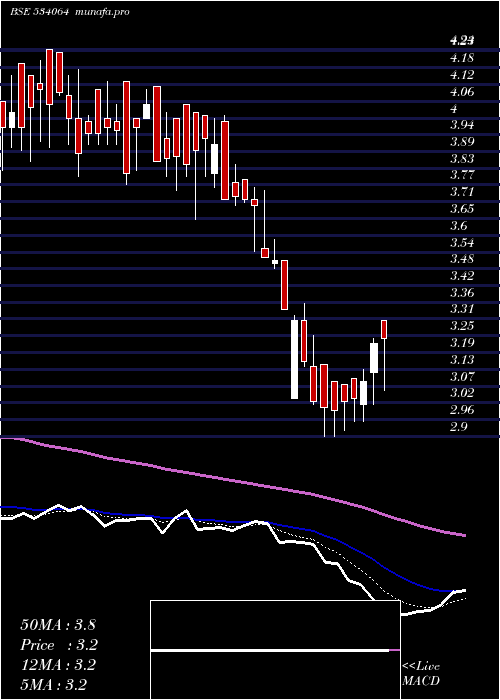Click the BSE 534064 ticker label

coord(39,12)
